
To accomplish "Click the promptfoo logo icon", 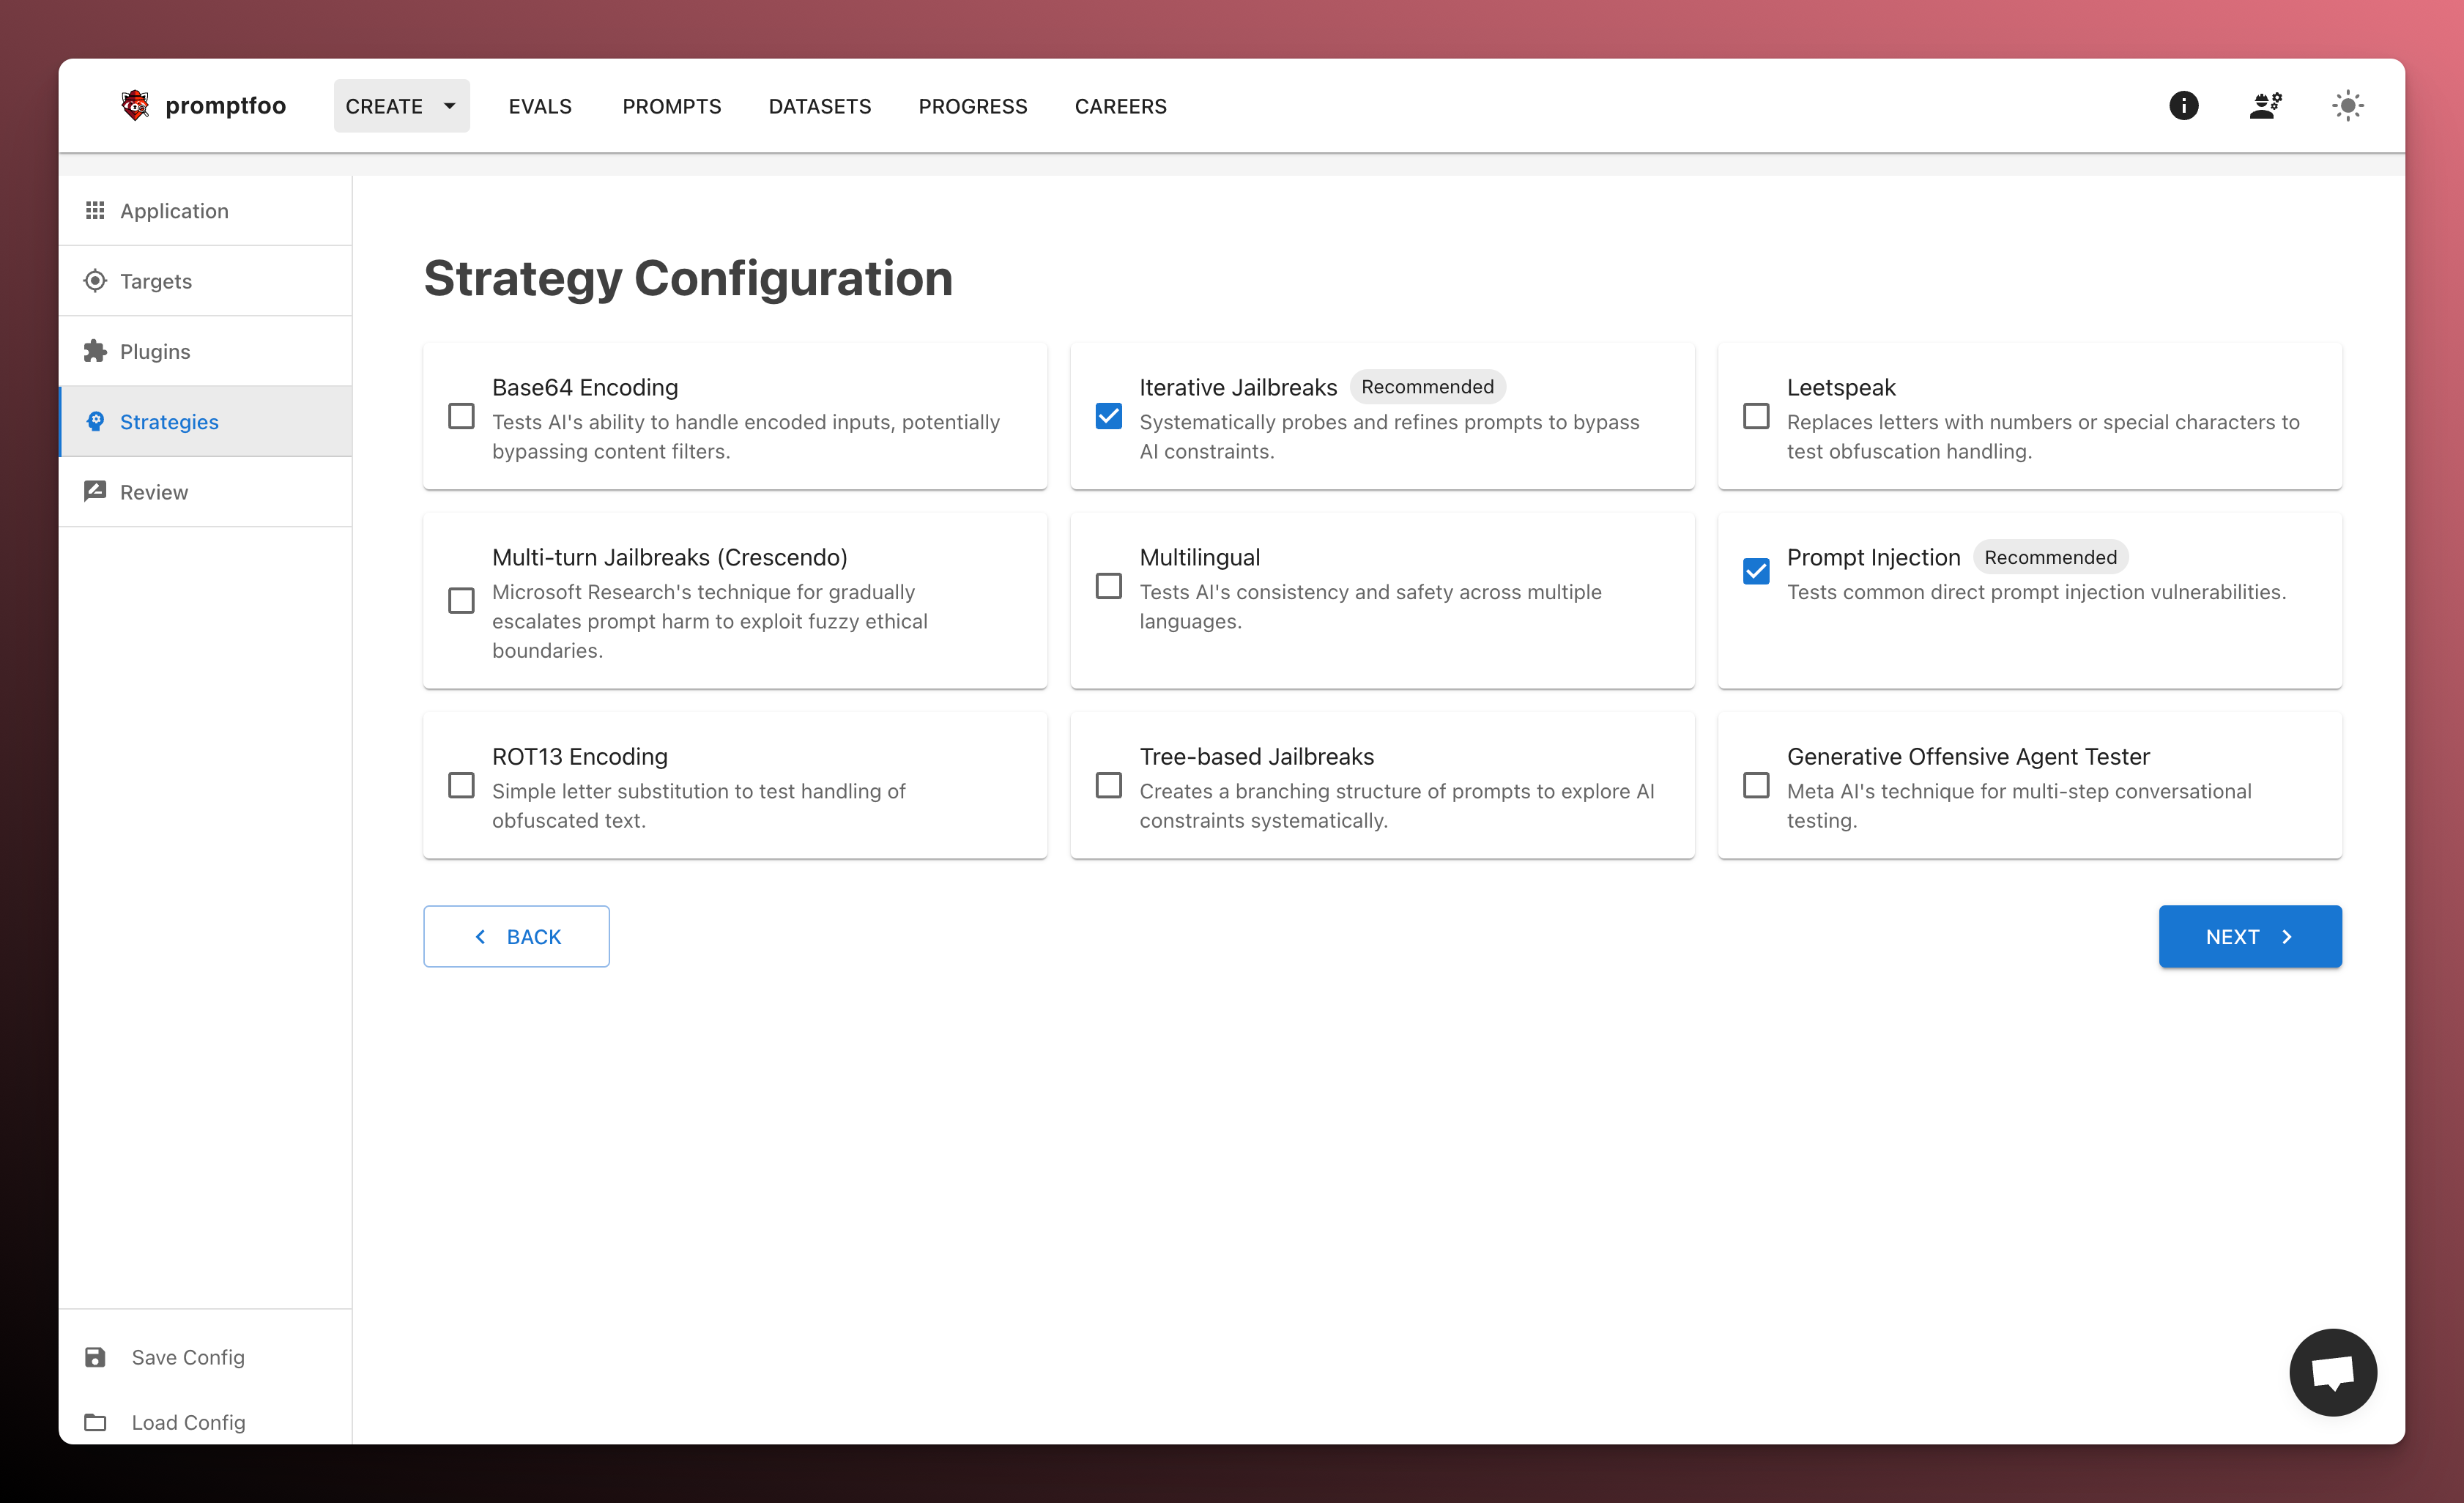I will 135,105.
